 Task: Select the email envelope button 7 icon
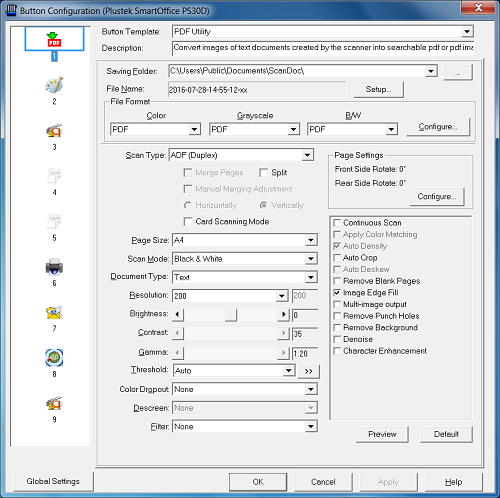coord(54,313)
